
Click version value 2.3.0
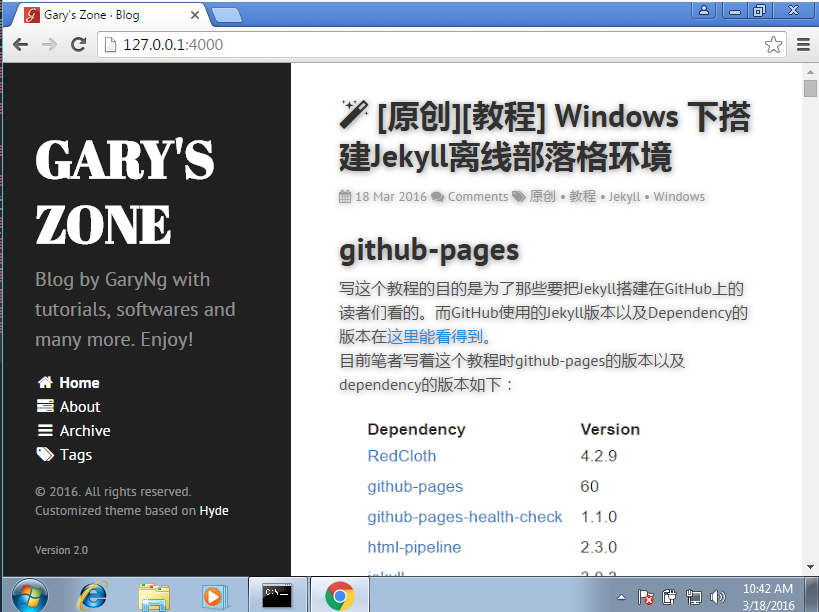(x=599, y=547)
